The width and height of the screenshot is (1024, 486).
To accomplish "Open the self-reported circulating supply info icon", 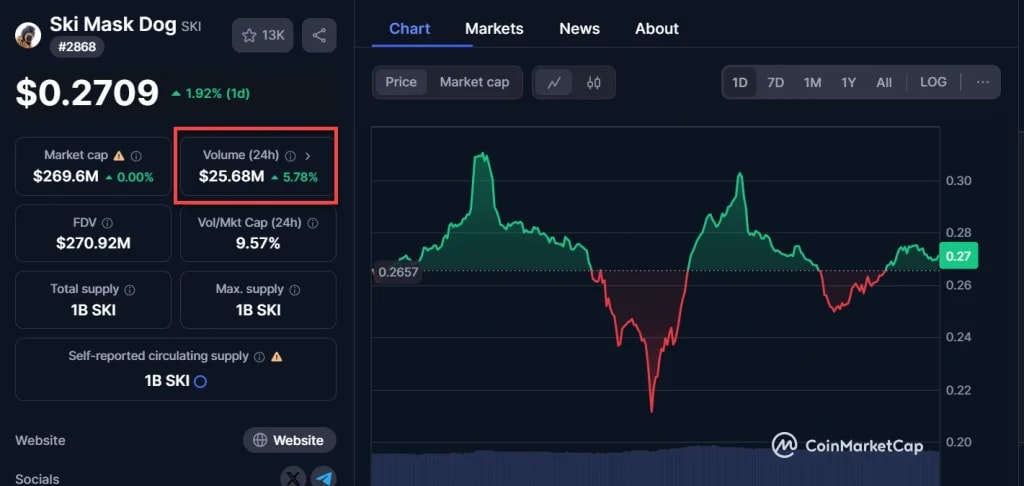I will [x=259, y=357].
